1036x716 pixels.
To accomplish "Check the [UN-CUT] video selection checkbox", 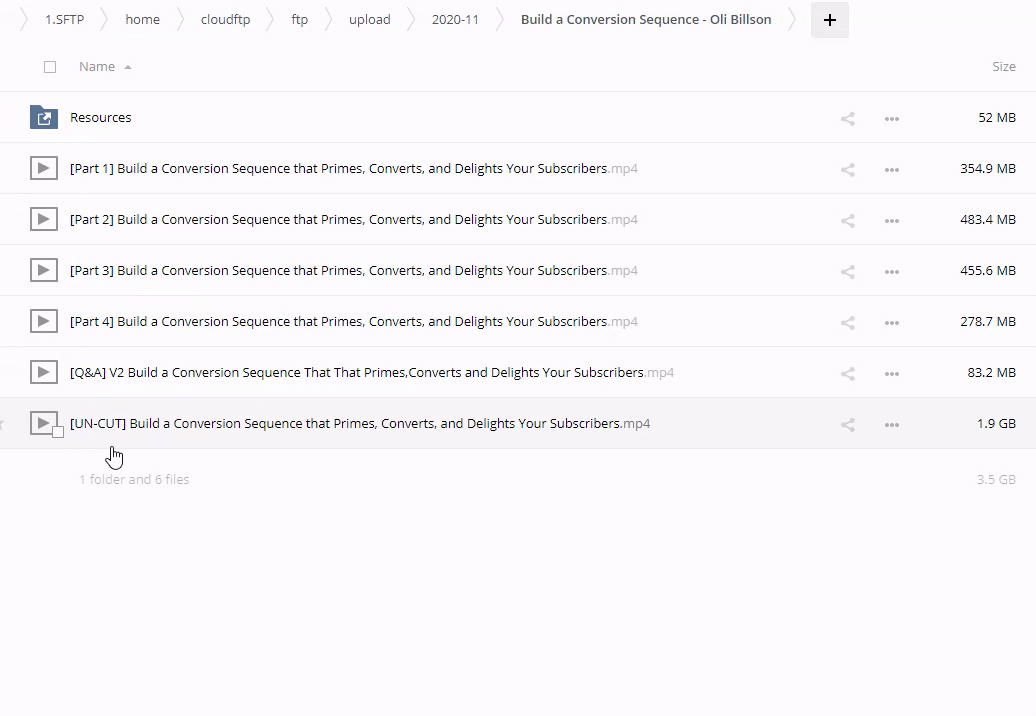I will [58, 432].
